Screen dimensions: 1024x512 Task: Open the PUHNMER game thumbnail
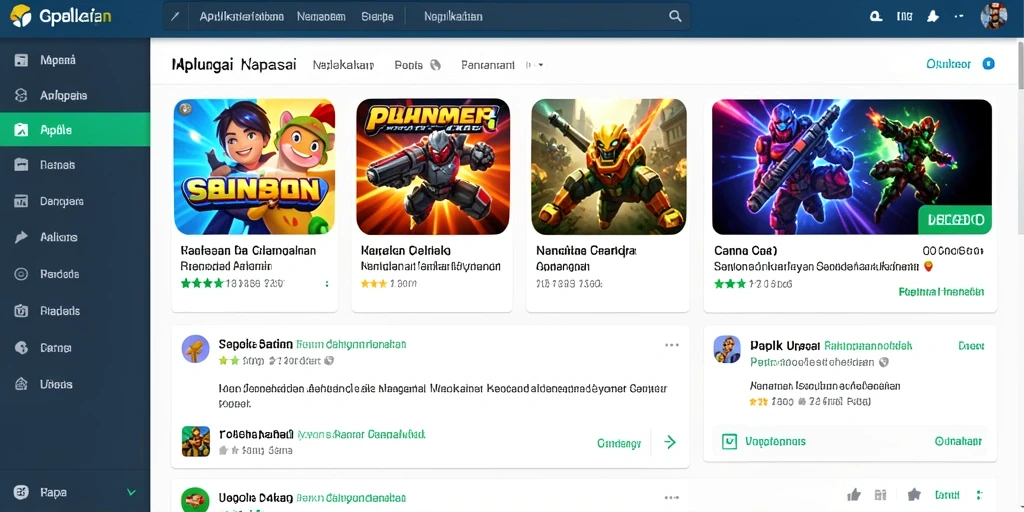point(433,167)
